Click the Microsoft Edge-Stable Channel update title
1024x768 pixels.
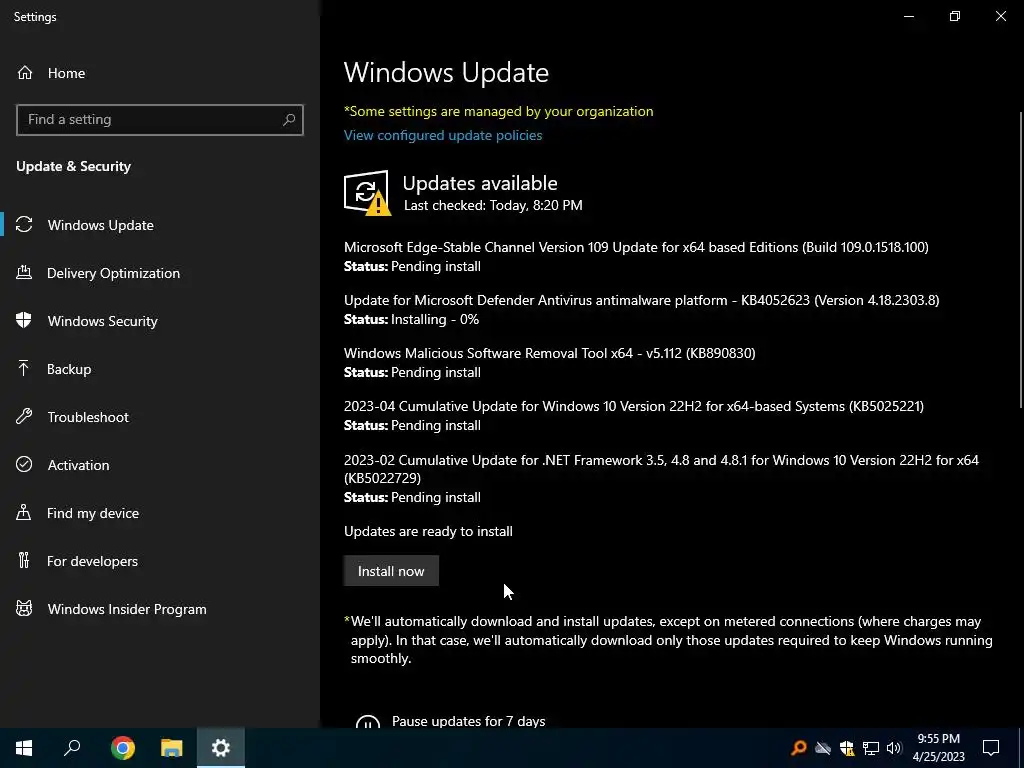636,247
